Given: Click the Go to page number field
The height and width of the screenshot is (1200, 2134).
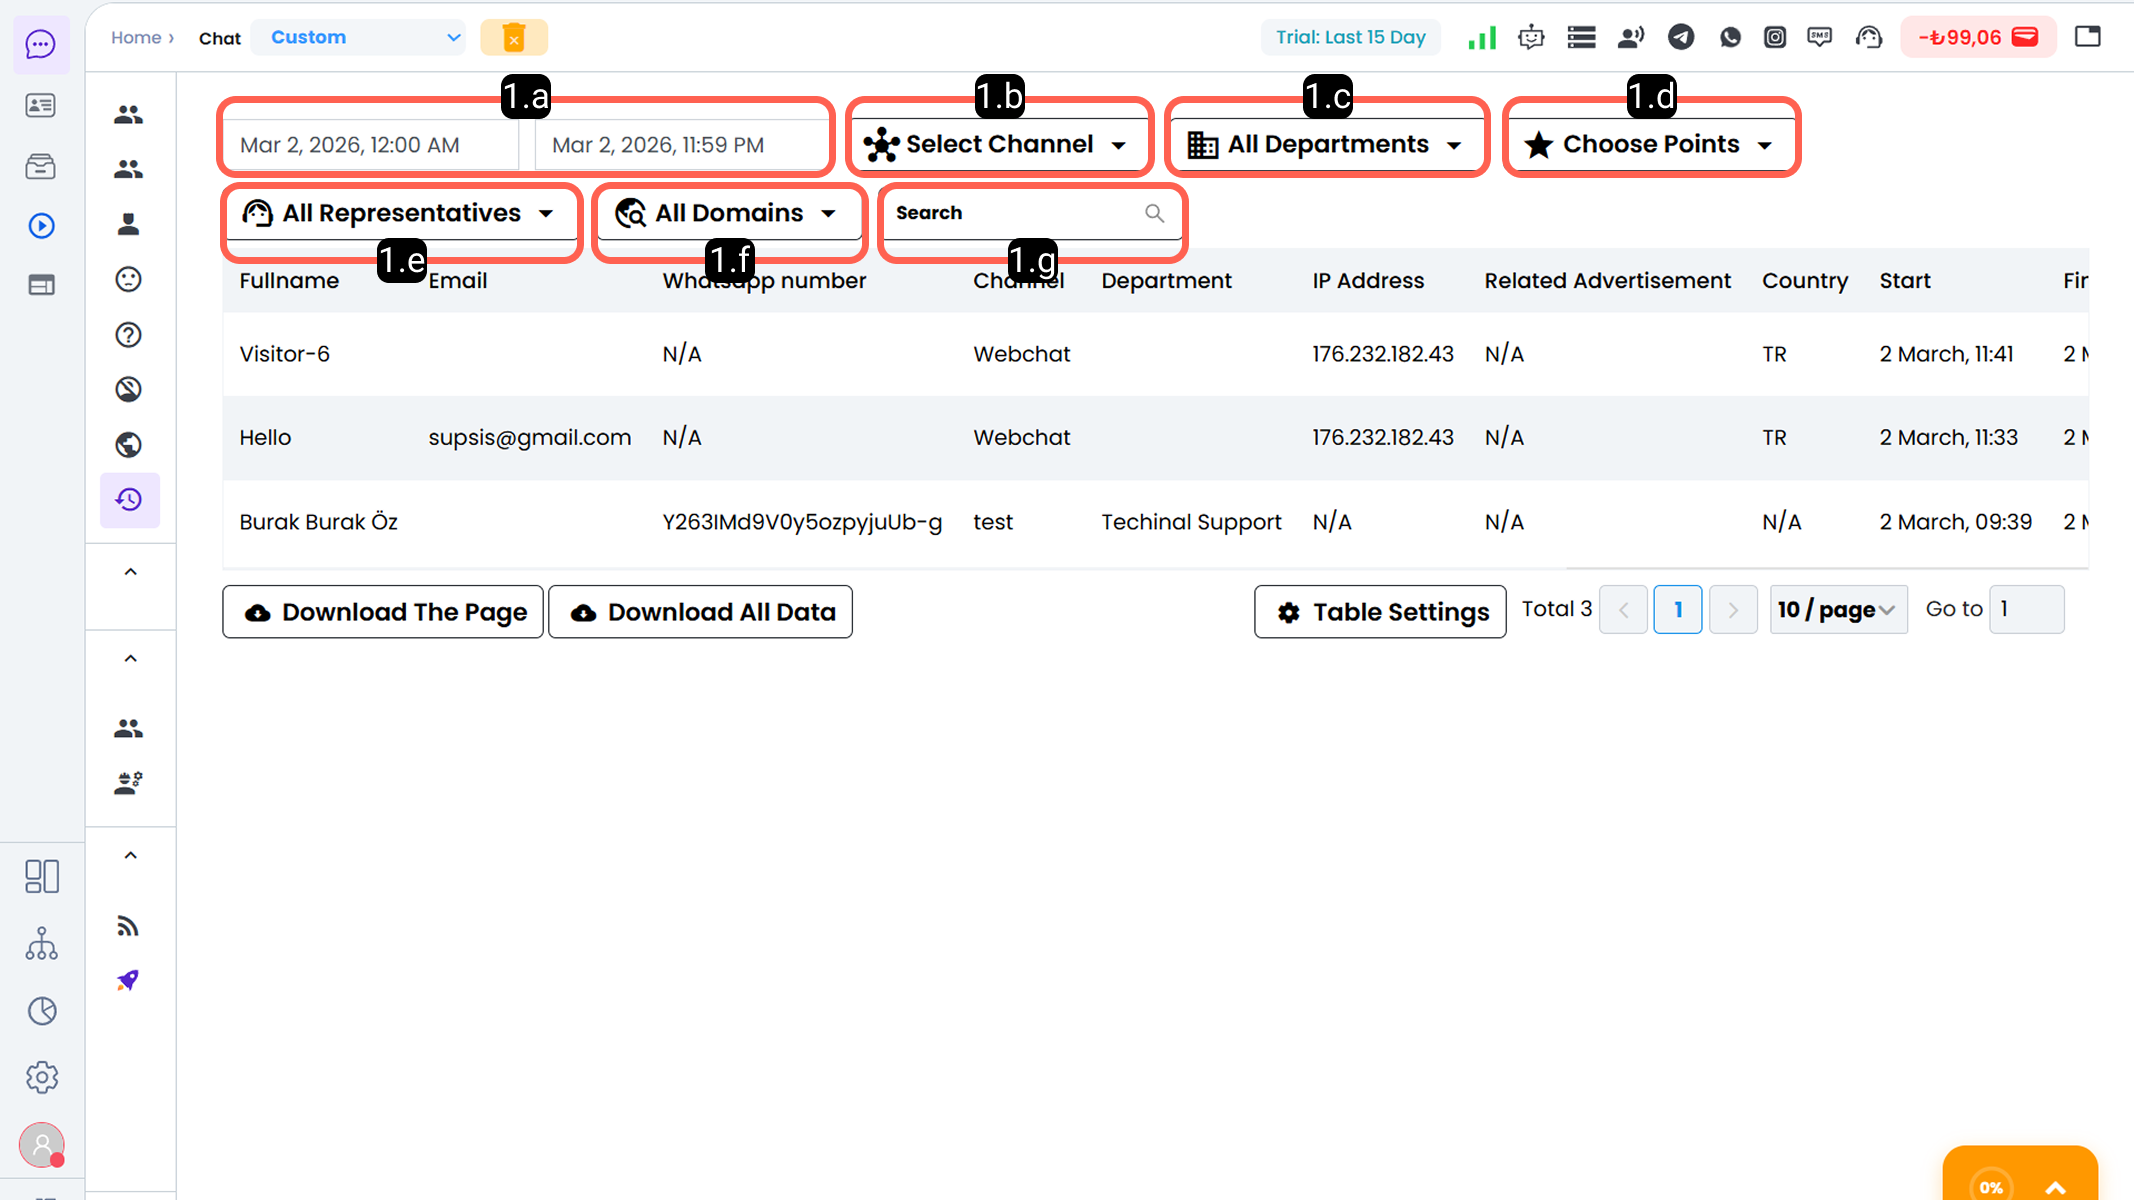Looking at the screenshot, I should pyautogui.click(x=2027, y=610).
